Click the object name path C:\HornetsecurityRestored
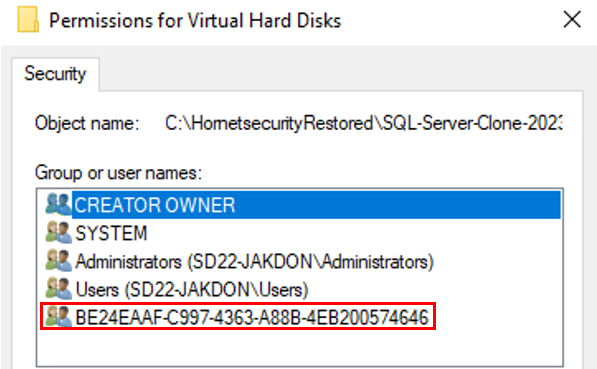Viewport: 597px width, 369px height. coord(364,123)
